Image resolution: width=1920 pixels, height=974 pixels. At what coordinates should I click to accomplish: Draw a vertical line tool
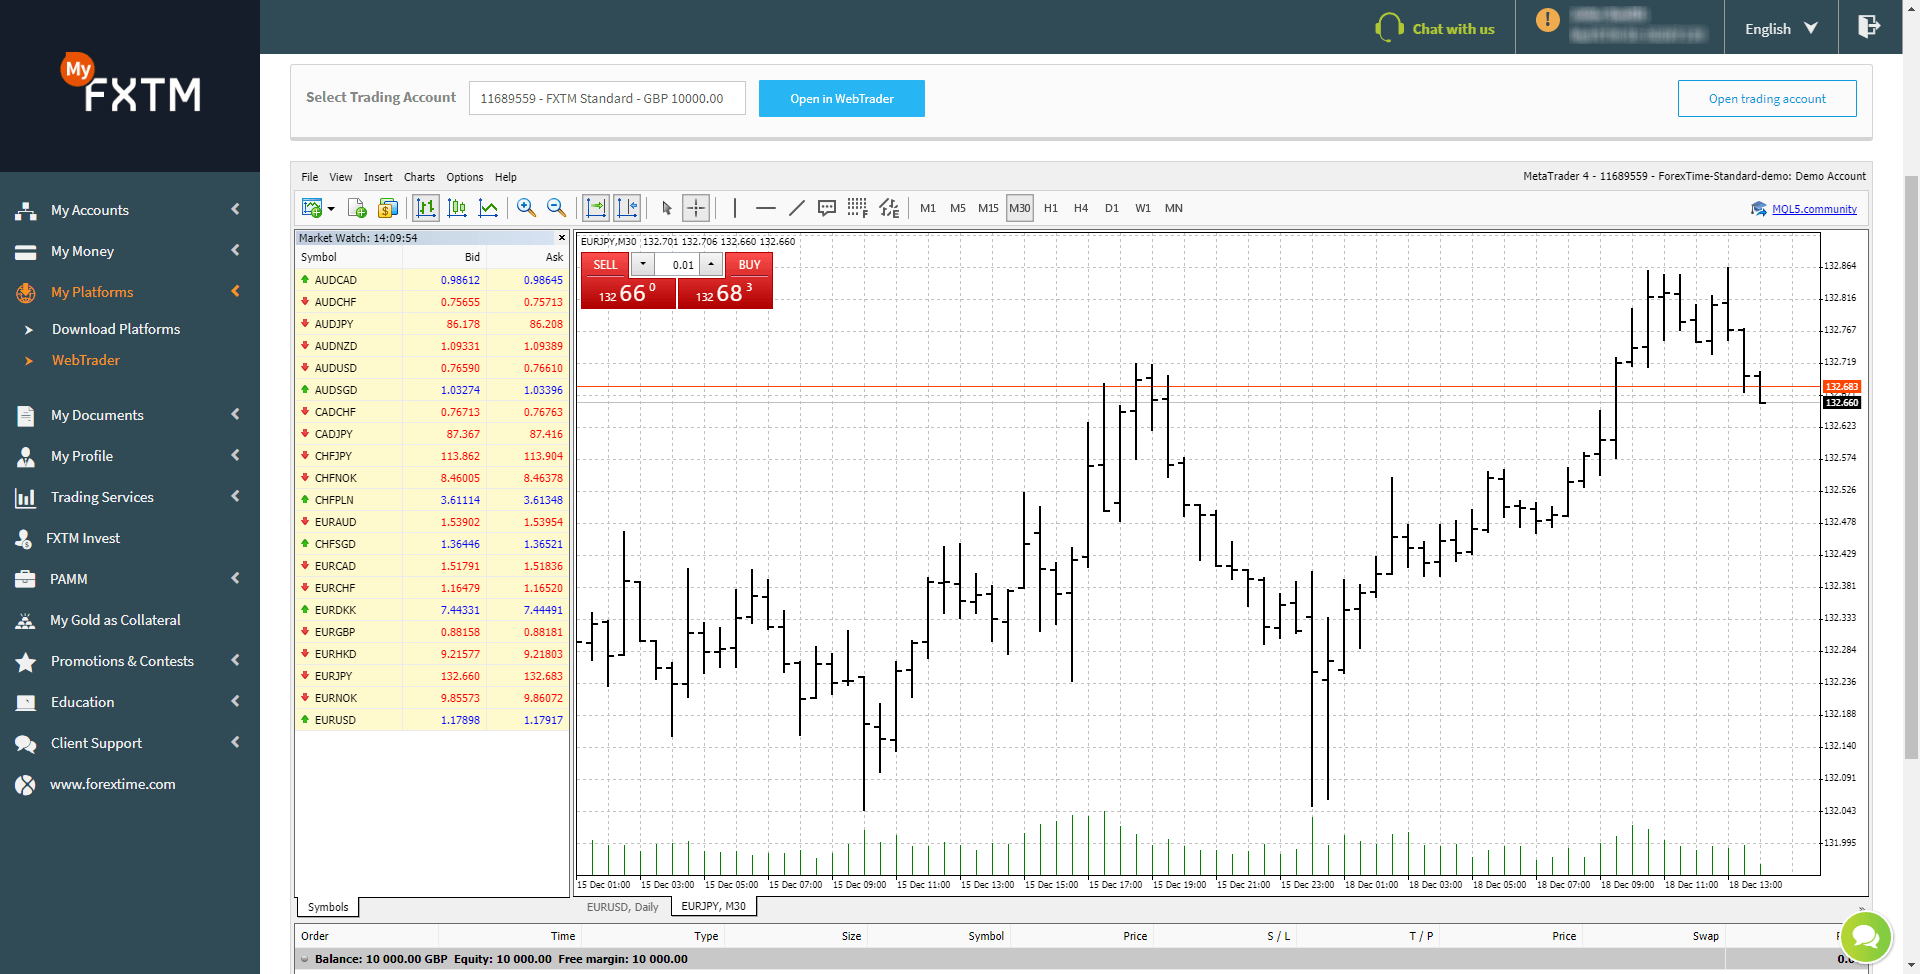click(x=735, y=208)
